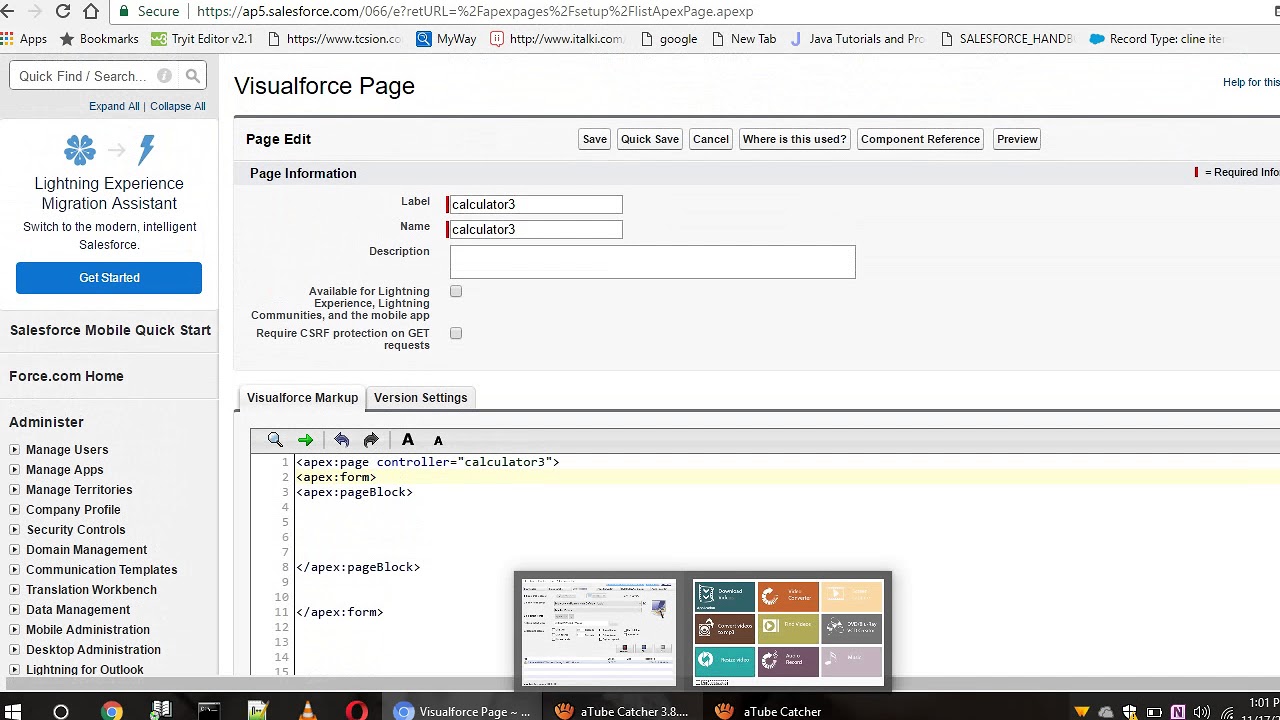The width and height of the screenshot is (1280, 720).
Task: Open Opera browser from taskbar
Action: click(x=356, y=711)
